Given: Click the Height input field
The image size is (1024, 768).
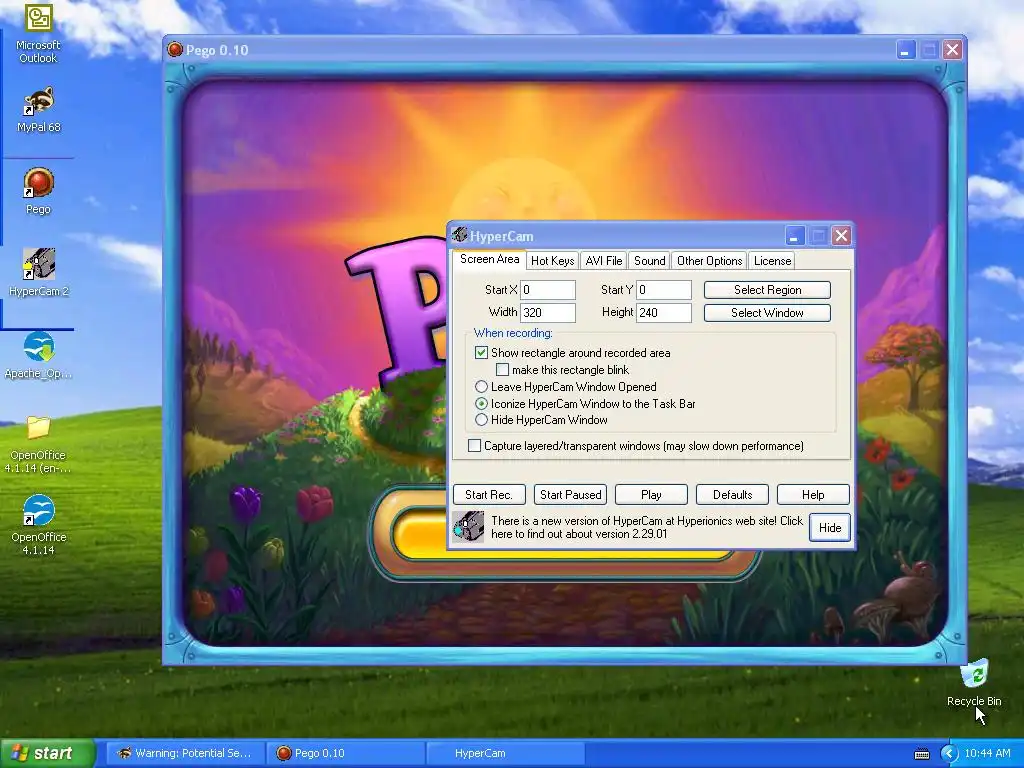Looking at the screenshot, I should tap(664, 313).
